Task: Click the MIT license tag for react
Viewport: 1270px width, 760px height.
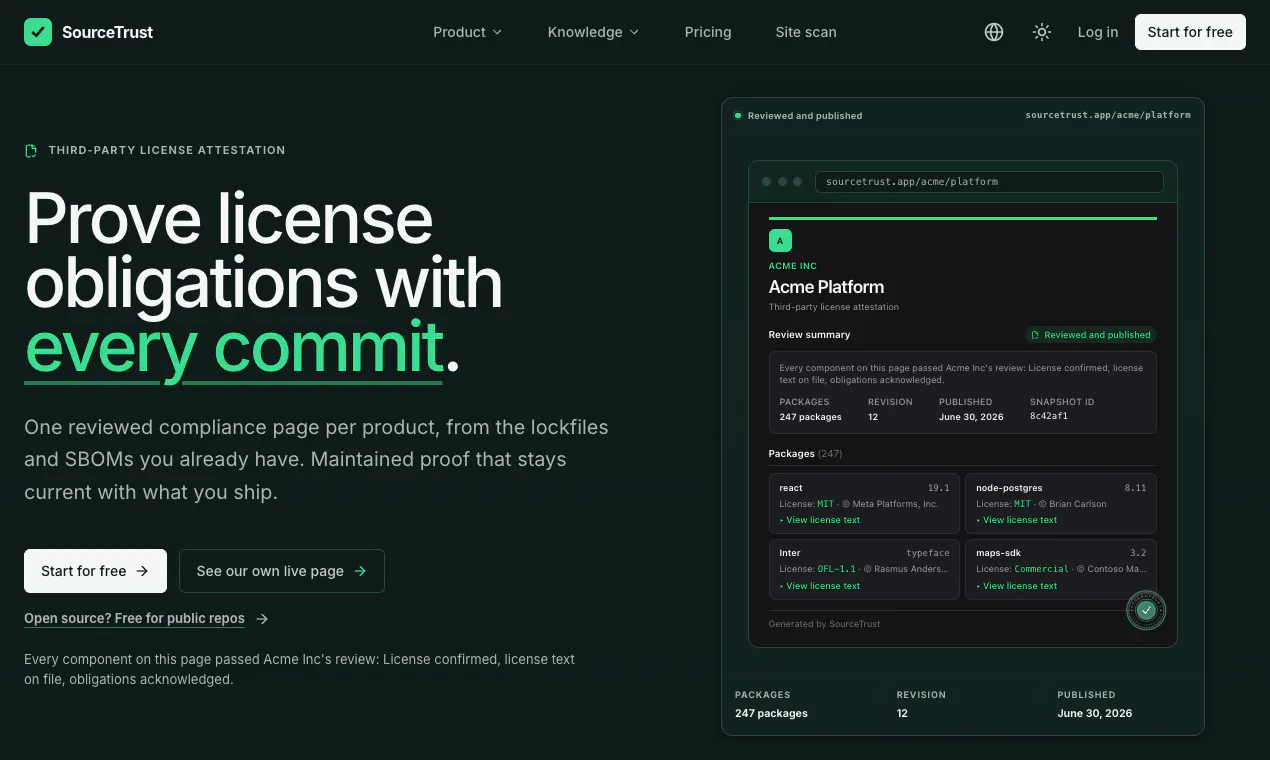Action: click(825, 504)
